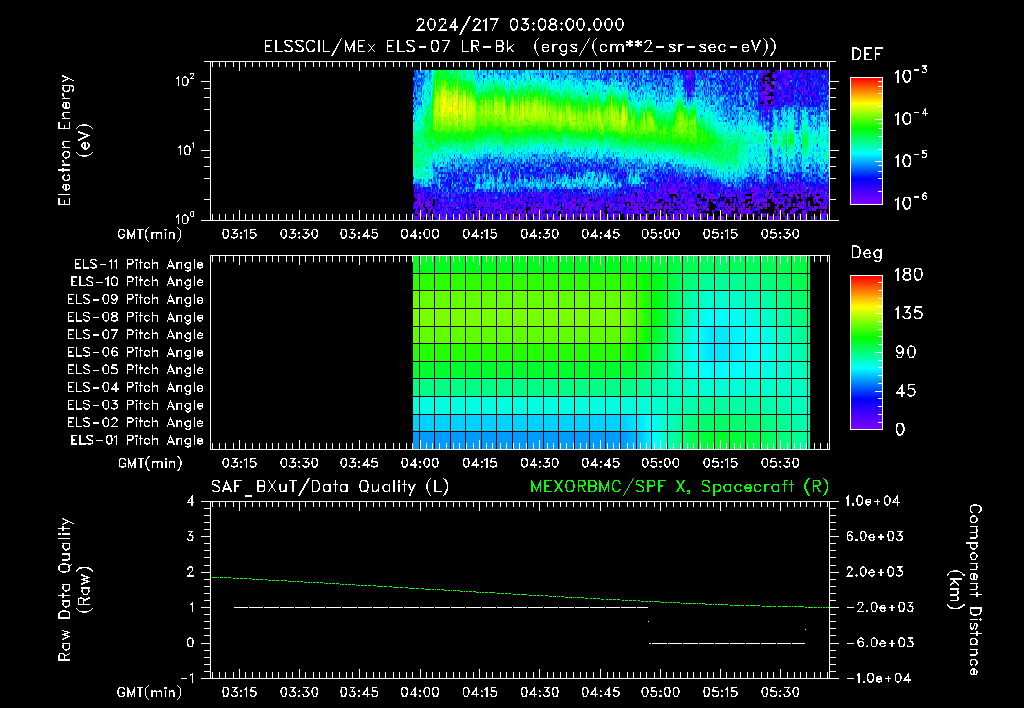Click the Component Distance (km) axis label
This screenshot has width=1024, height=708.
click(965, 589)
